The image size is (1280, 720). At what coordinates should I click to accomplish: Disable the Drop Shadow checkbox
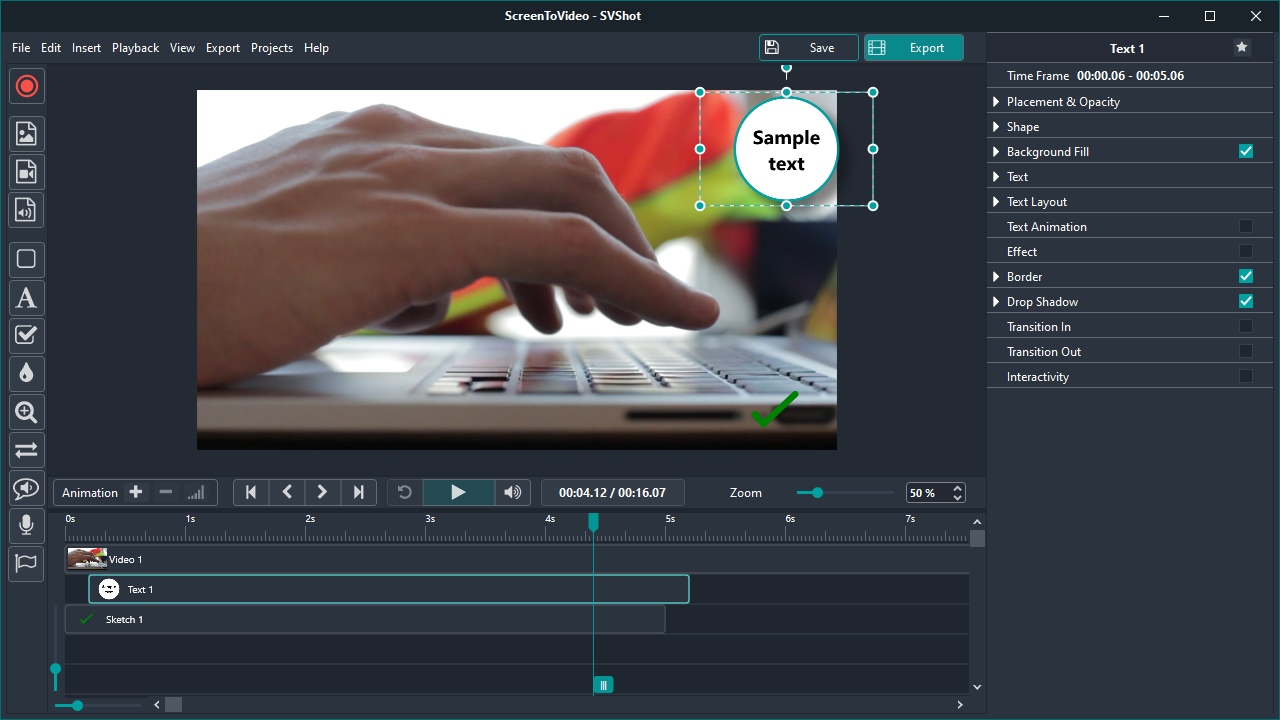tap(1246, 301)
